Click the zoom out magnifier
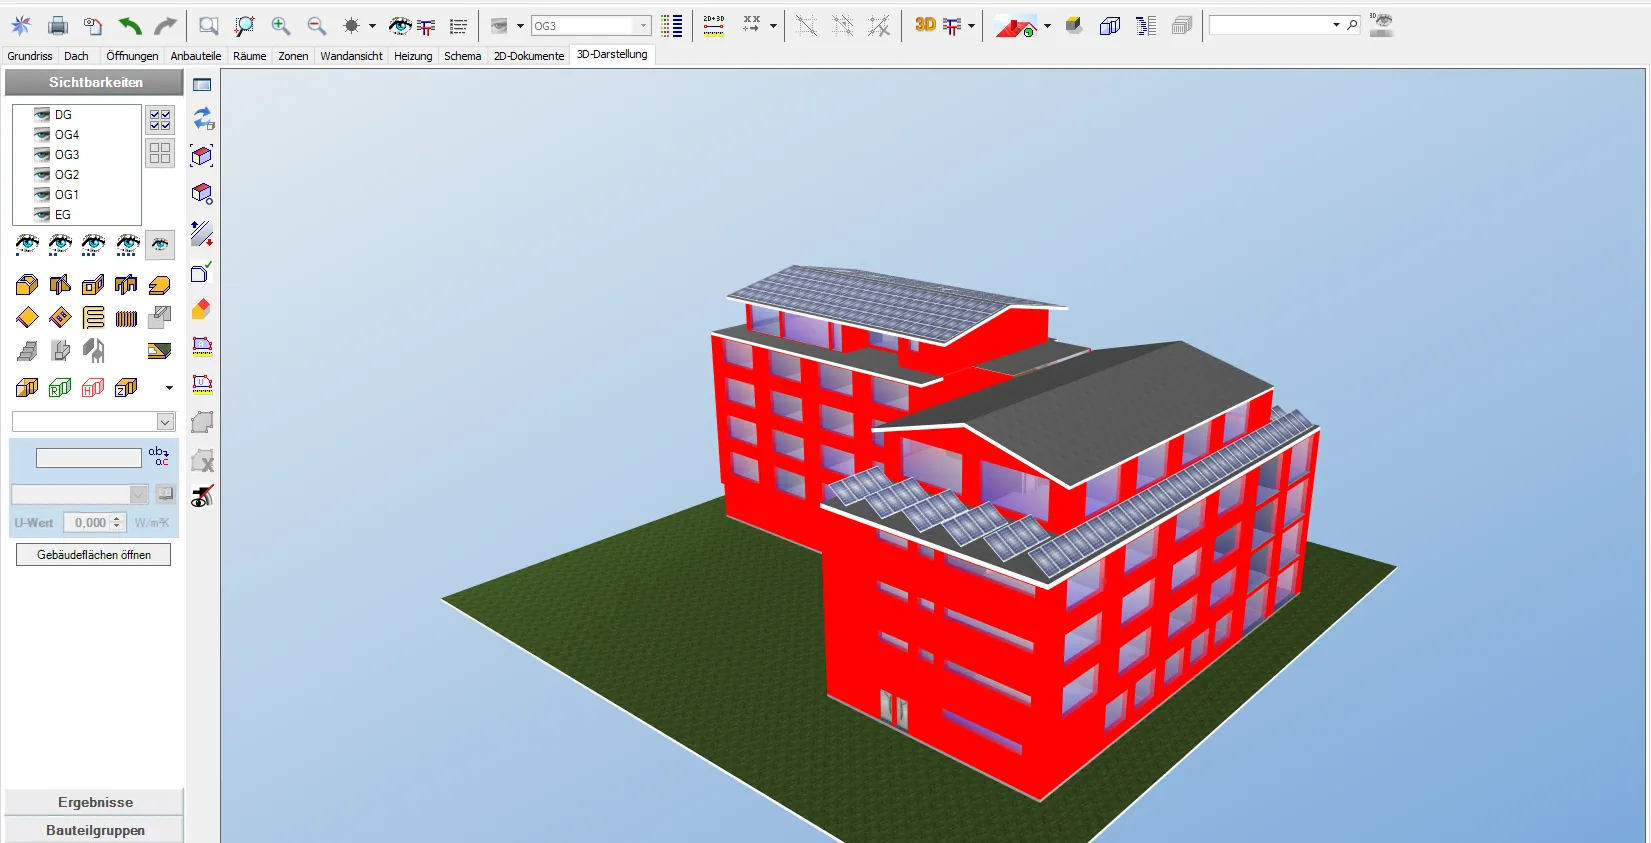Viewport: 1651px width, 843px height. tap(317, 26)
